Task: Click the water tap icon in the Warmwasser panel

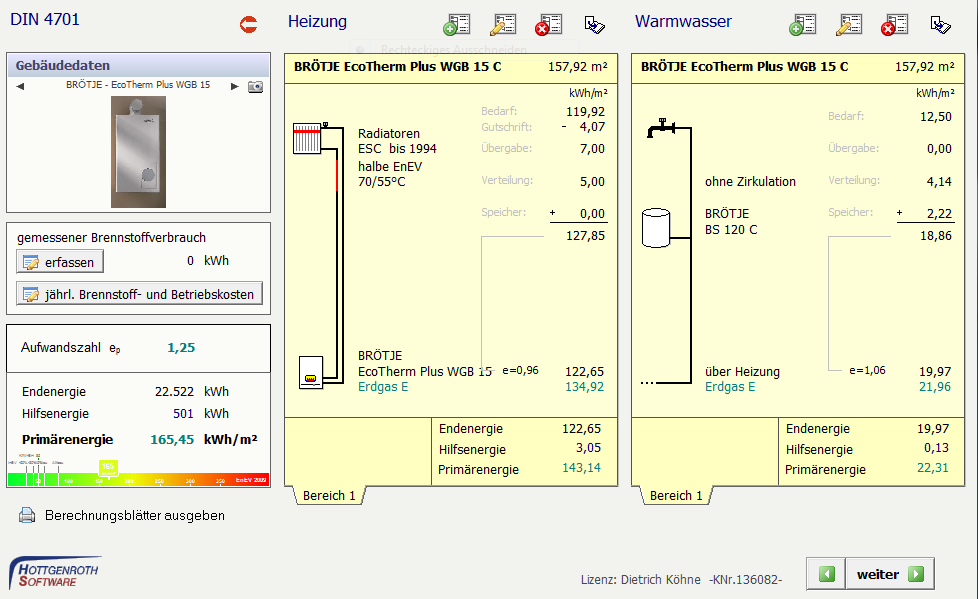Action: click(661, 128)
